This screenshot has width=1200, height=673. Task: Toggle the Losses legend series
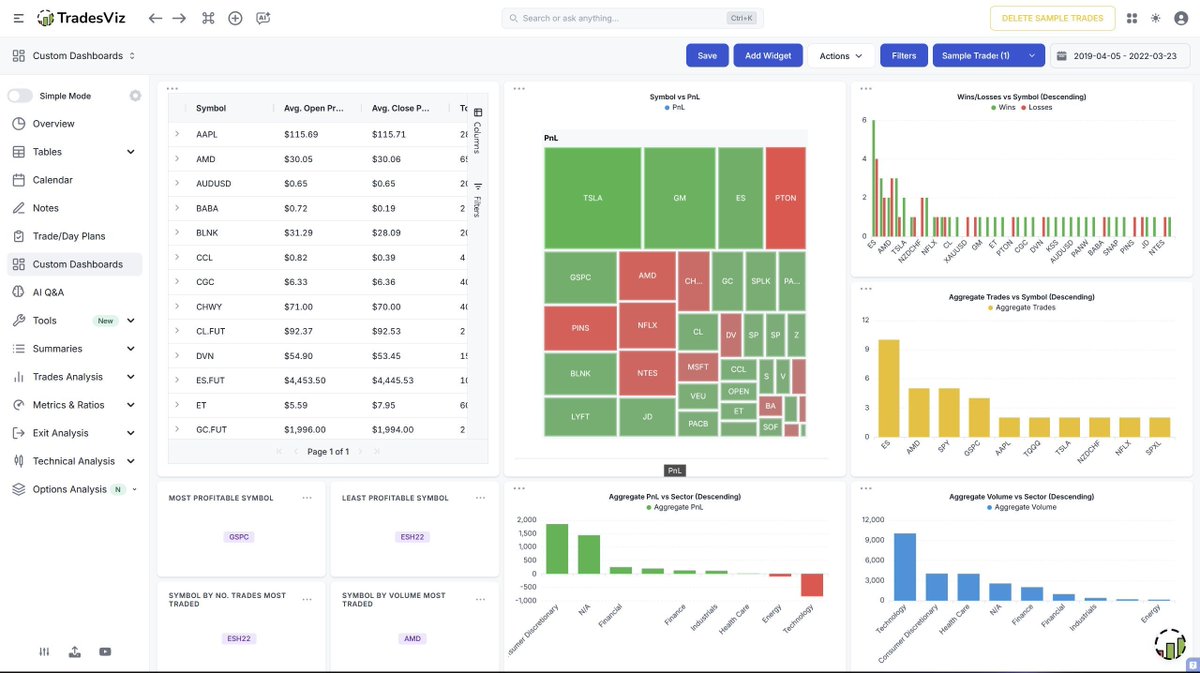pyautogui.click(x=1036, y=107)
